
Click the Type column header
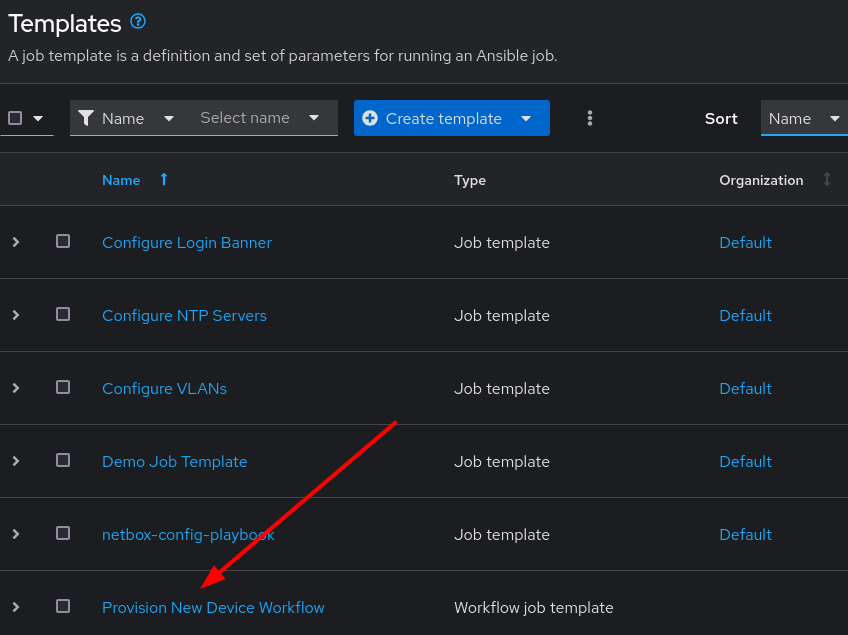point(470,180)
